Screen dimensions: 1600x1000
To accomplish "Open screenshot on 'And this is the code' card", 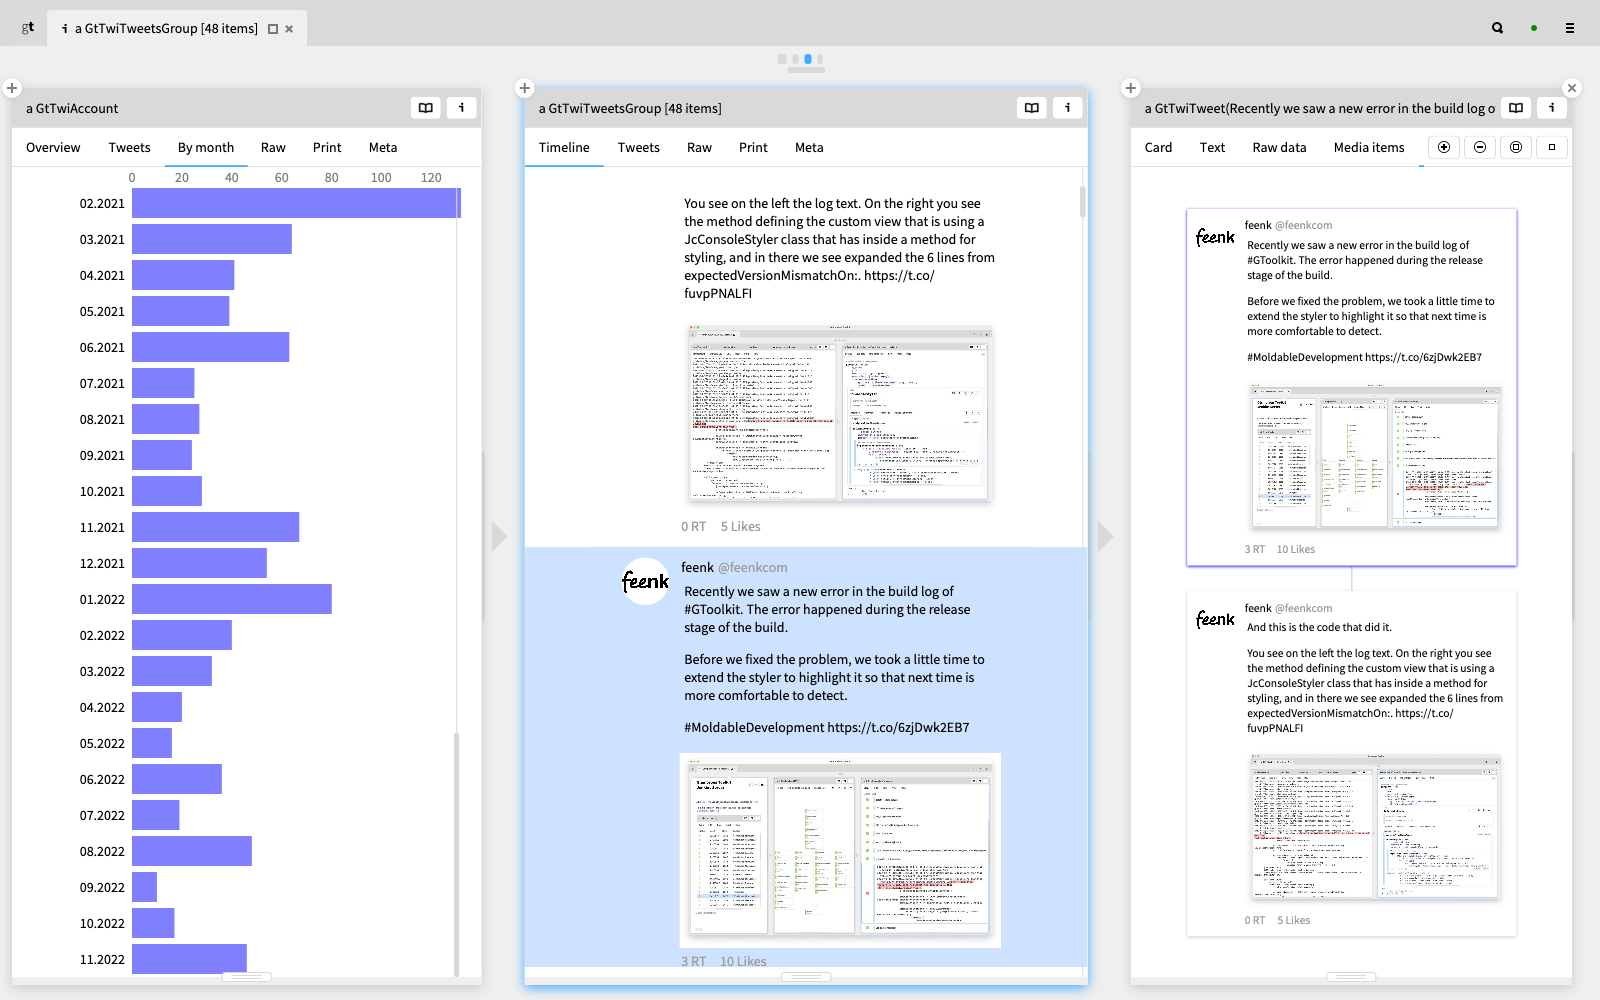I will (1375, 828).
